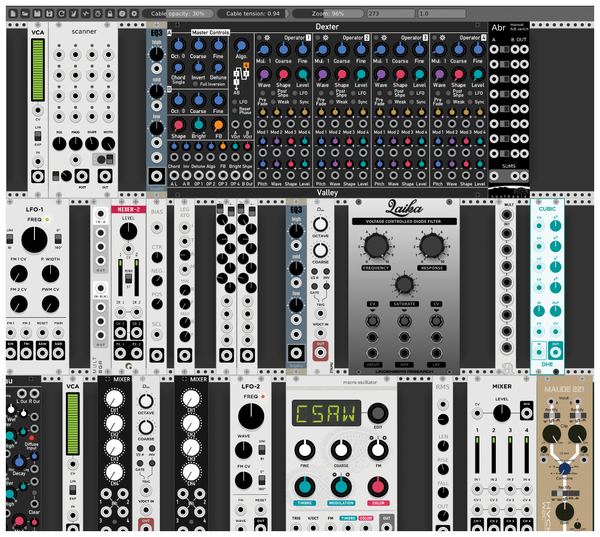The image size is (600, 537).
Task: Click the New patch toolbar icon
Action: click(13, 13)
